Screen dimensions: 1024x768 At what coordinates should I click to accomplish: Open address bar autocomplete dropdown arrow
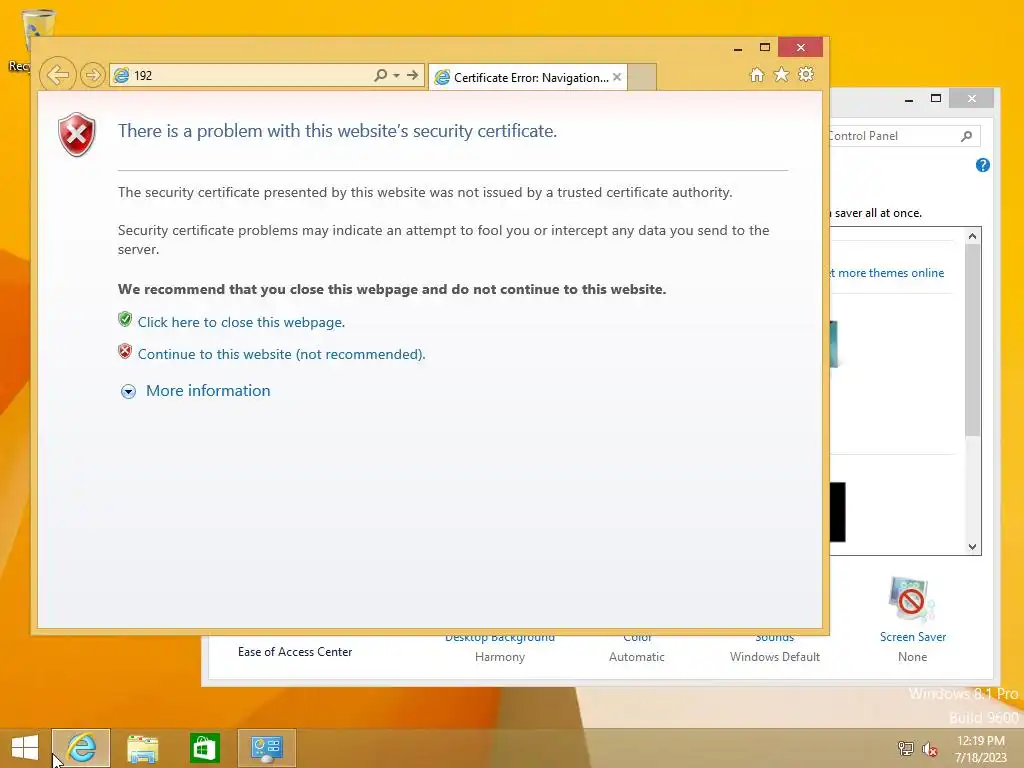(396, 76)
